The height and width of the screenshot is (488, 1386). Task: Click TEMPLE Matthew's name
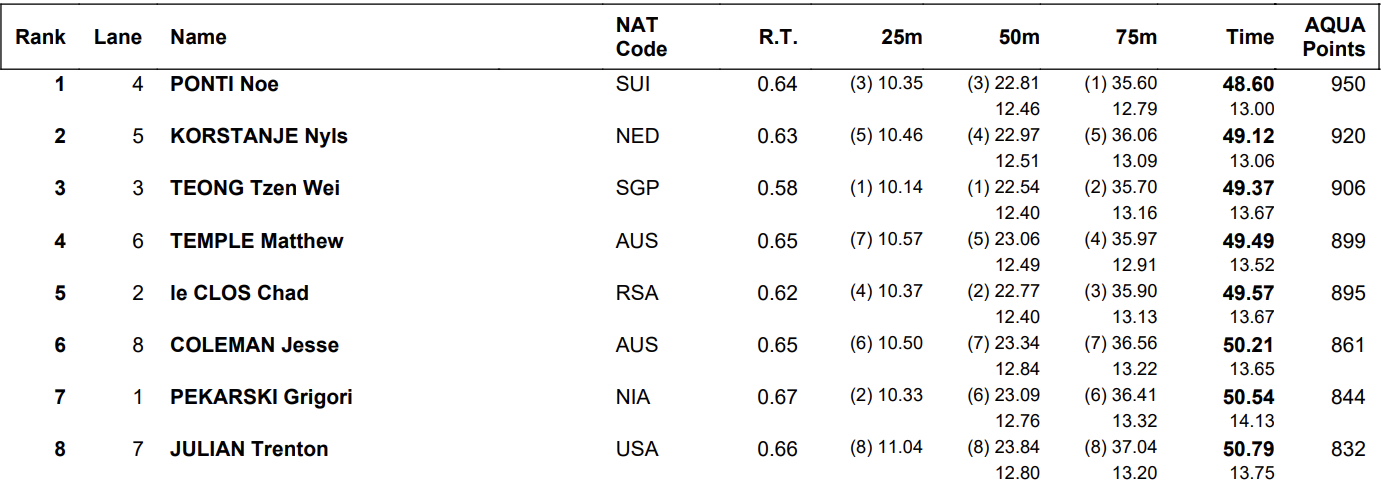point(257,240)
